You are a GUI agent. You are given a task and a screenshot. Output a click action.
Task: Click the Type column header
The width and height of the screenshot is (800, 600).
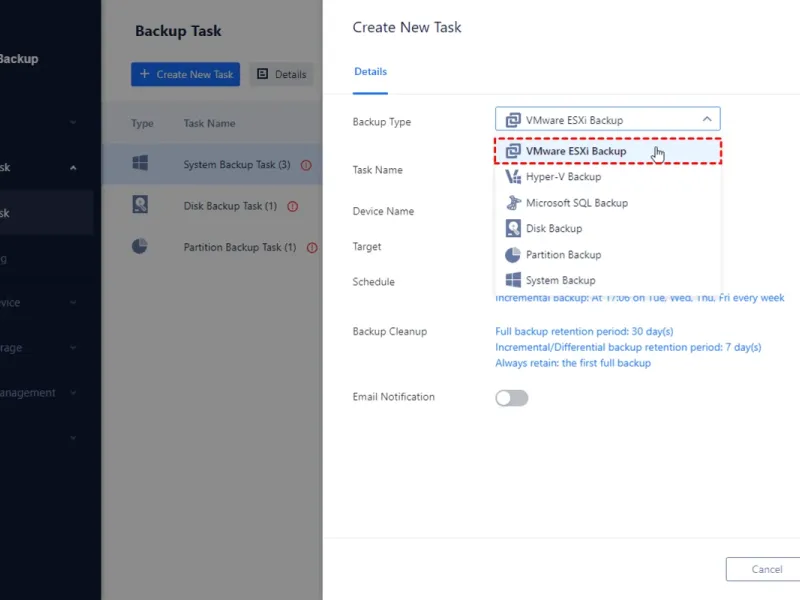pyautogui.click(x=142, y=123)
